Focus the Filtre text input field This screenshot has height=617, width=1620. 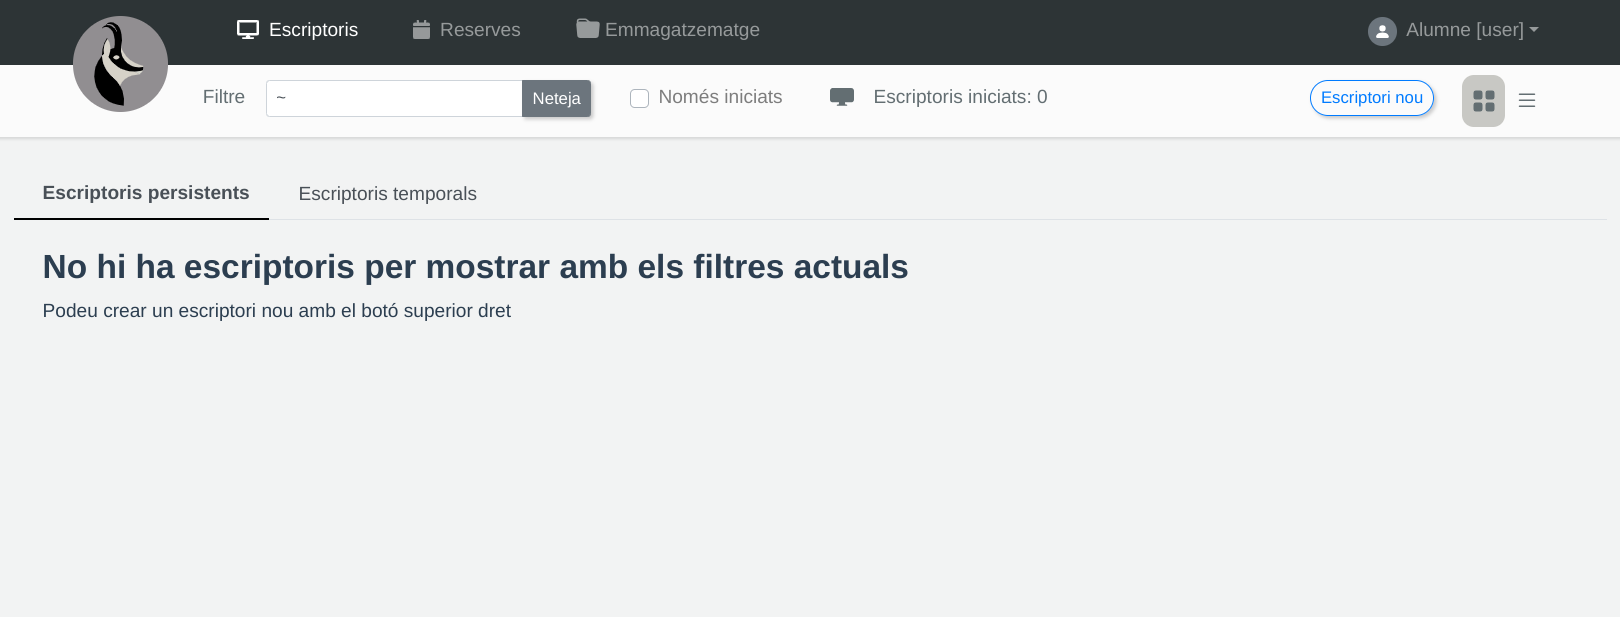[x=394, y=98]
